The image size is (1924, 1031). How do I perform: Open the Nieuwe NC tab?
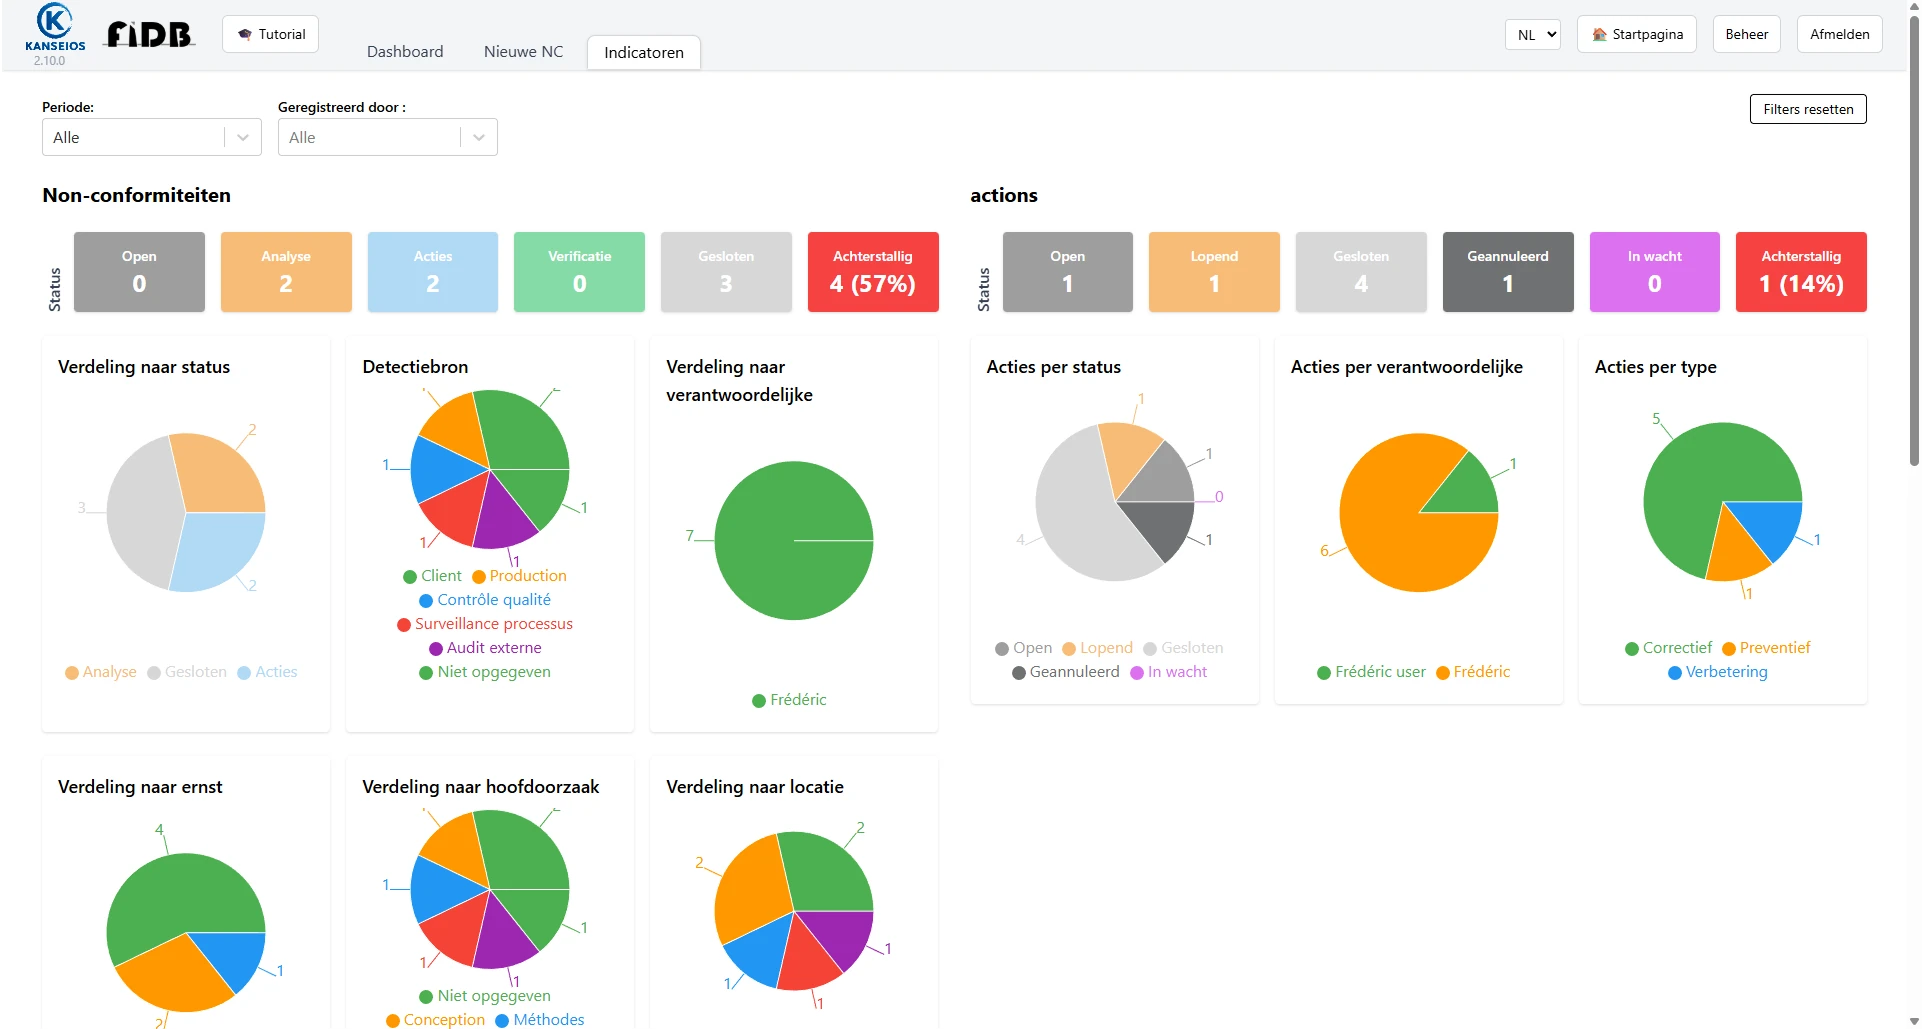coord(523,52)
